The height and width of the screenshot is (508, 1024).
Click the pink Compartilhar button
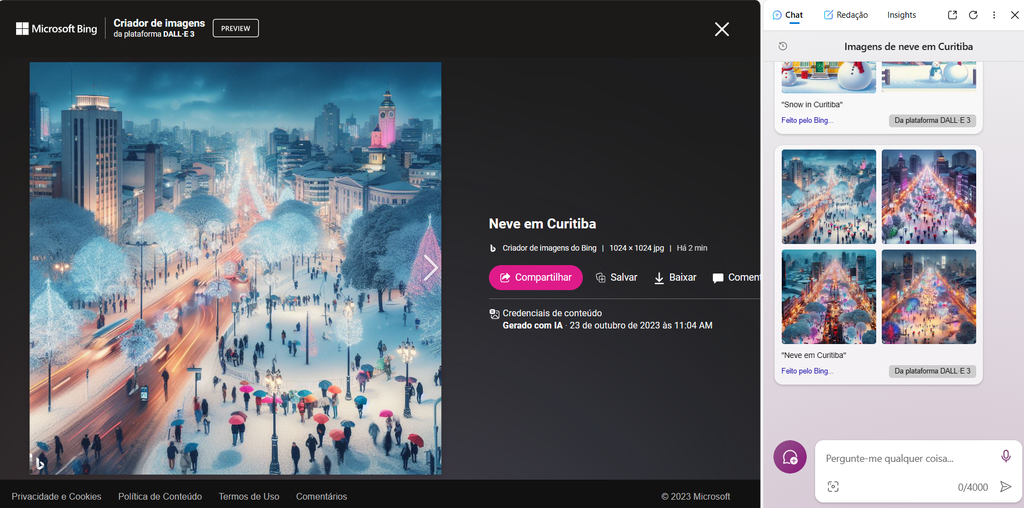click(535, 277)
